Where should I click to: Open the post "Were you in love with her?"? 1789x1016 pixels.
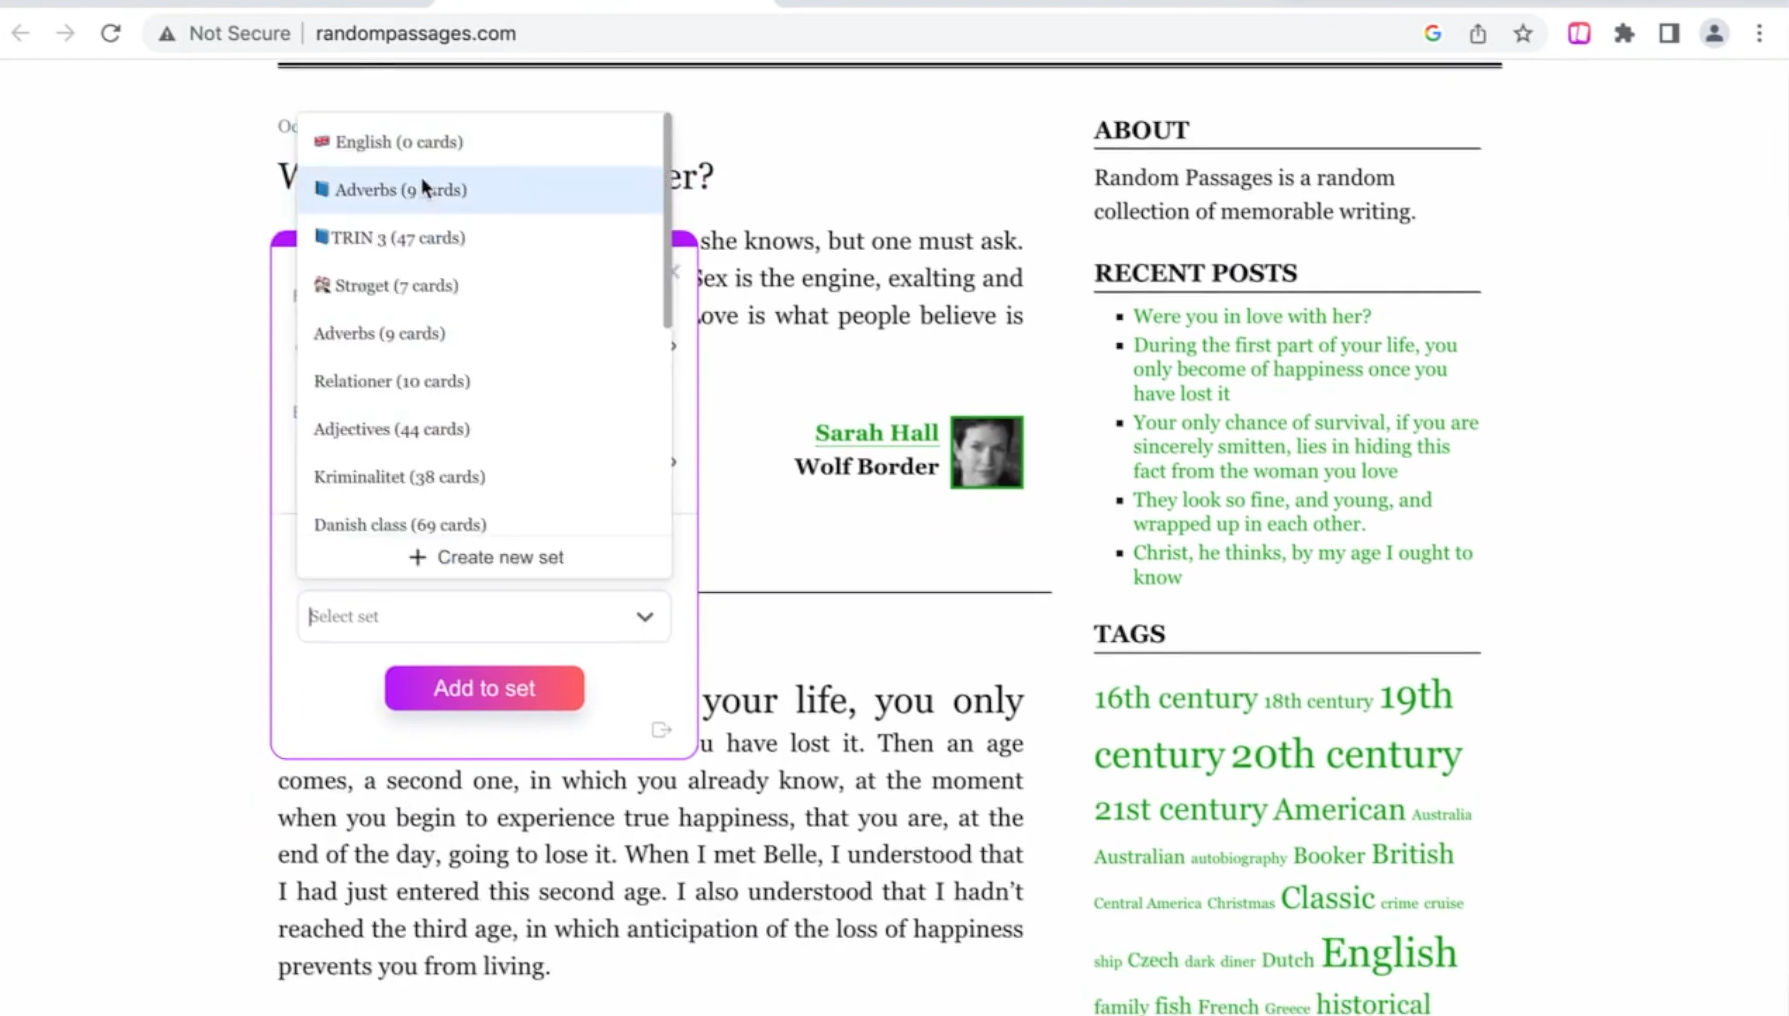(x=1251, y=315)
